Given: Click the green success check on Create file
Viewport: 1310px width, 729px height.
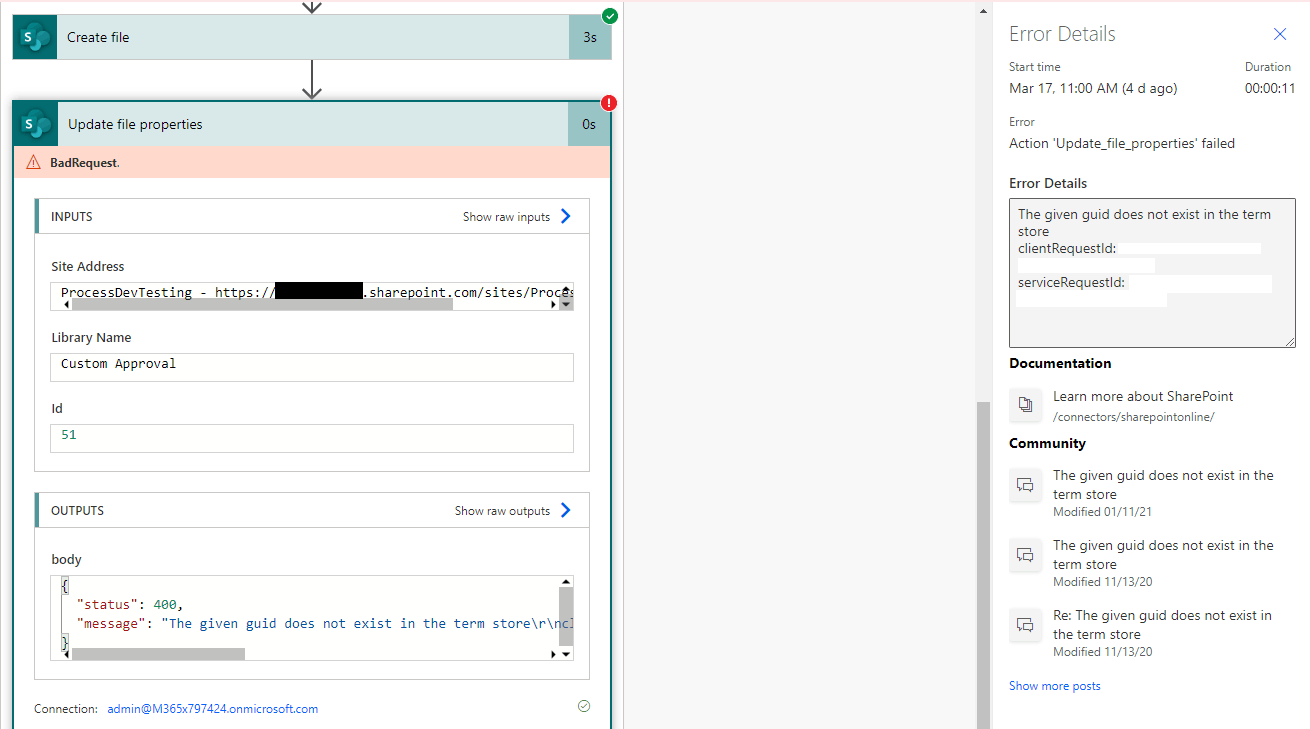Looking at the screenshot, I should pos(608,16).
